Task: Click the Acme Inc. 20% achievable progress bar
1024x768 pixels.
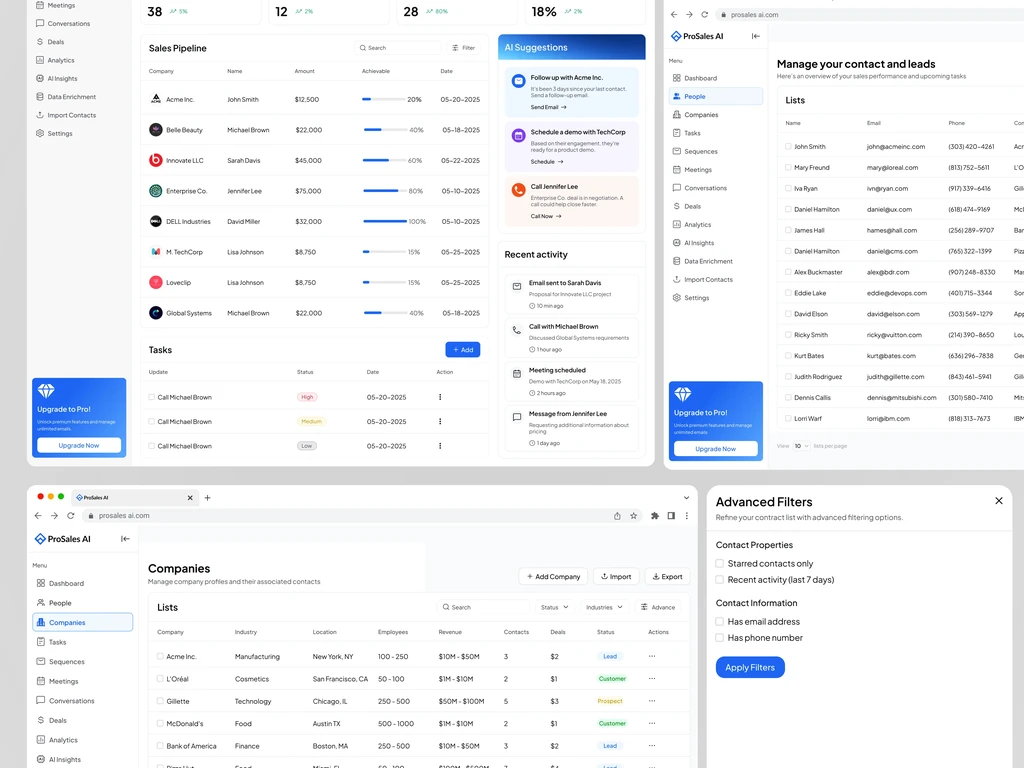Action: 384,99
